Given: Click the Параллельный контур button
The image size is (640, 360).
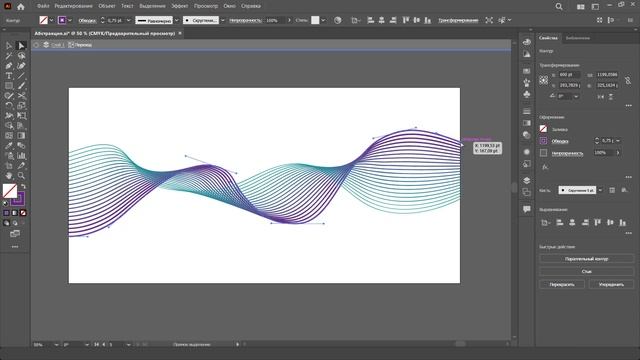Looking at the screenshot, I should coord(587,259).
